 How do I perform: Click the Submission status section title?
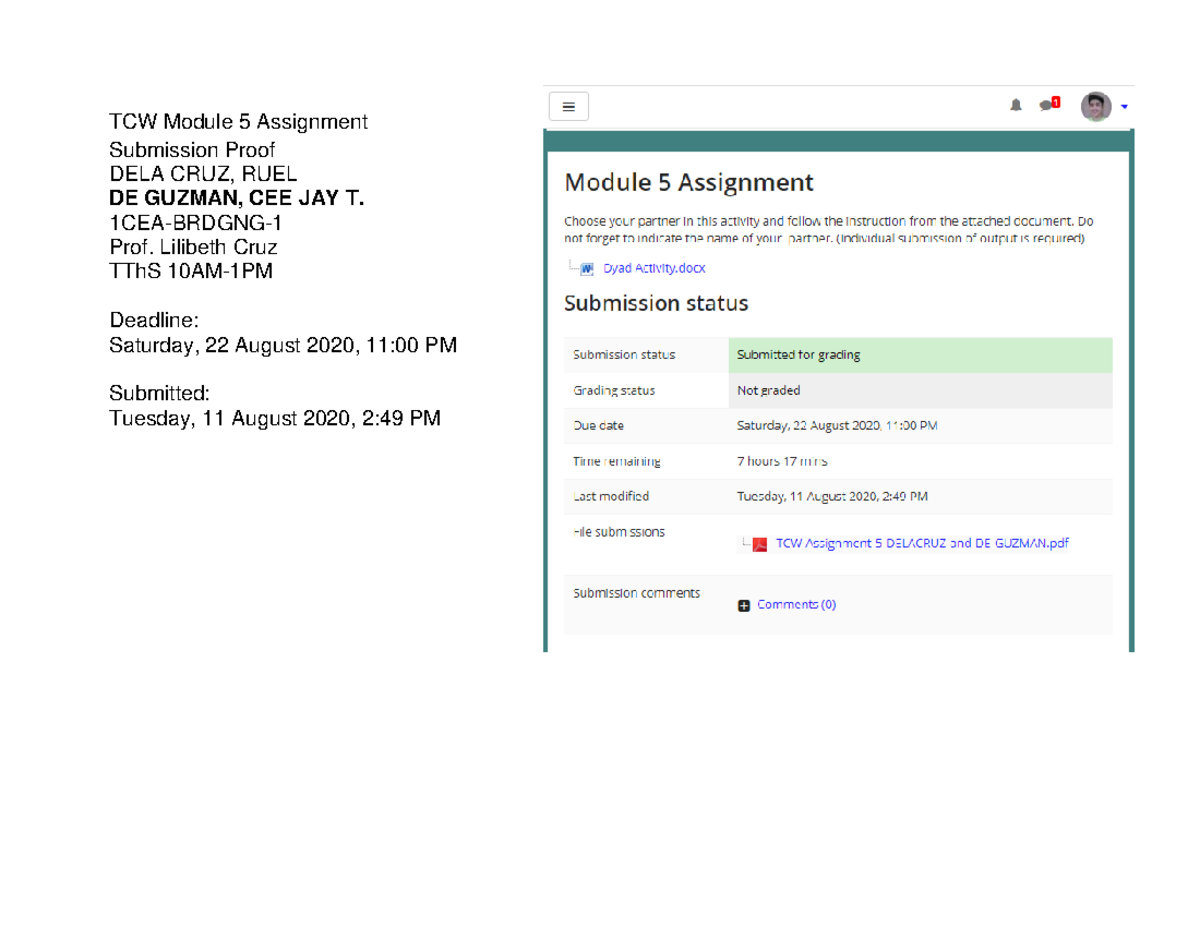coord(657,303)
